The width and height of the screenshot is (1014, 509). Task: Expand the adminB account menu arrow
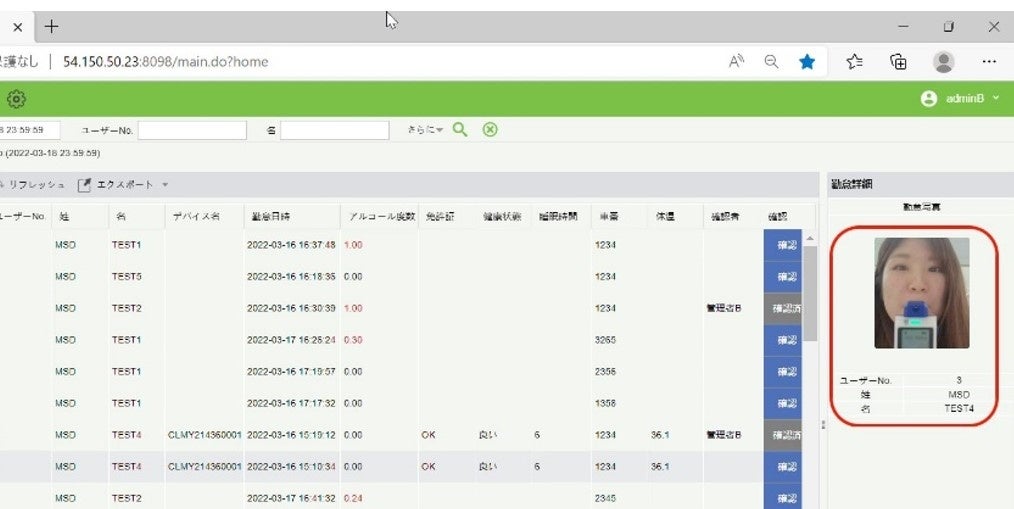(x=996, y=98)
